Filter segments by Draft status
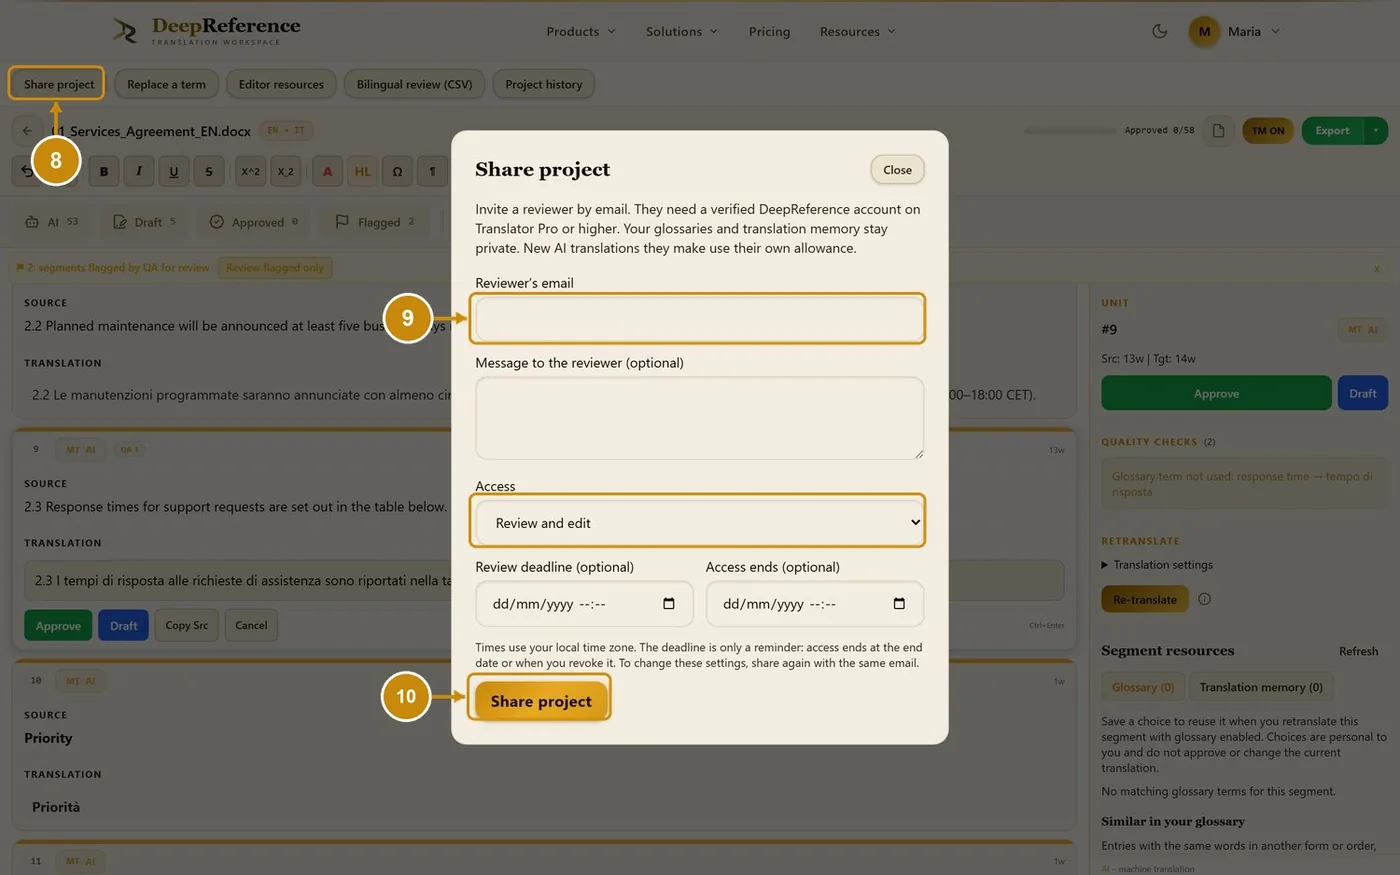 pyautogui.click(x=144, y=222)
